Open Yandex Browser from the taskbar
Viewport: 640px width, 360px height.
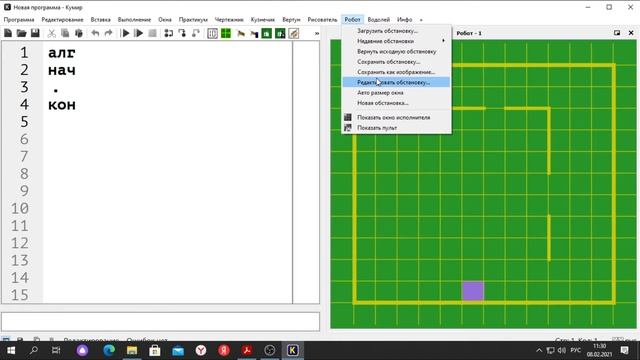click(x=201, y=350)
